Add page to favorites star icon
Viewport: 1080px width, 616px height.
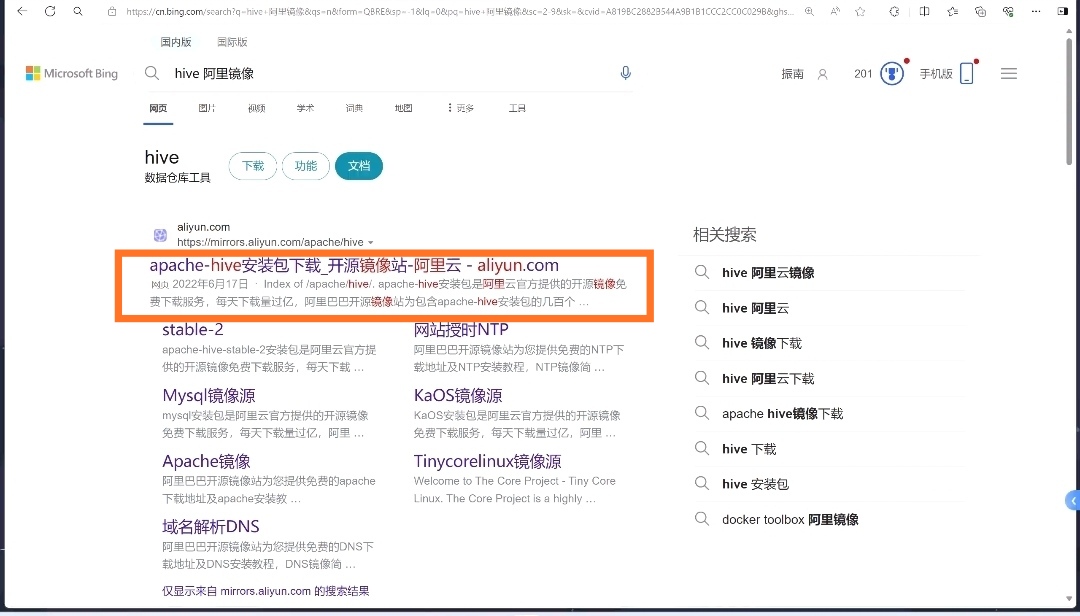(860, 12)
